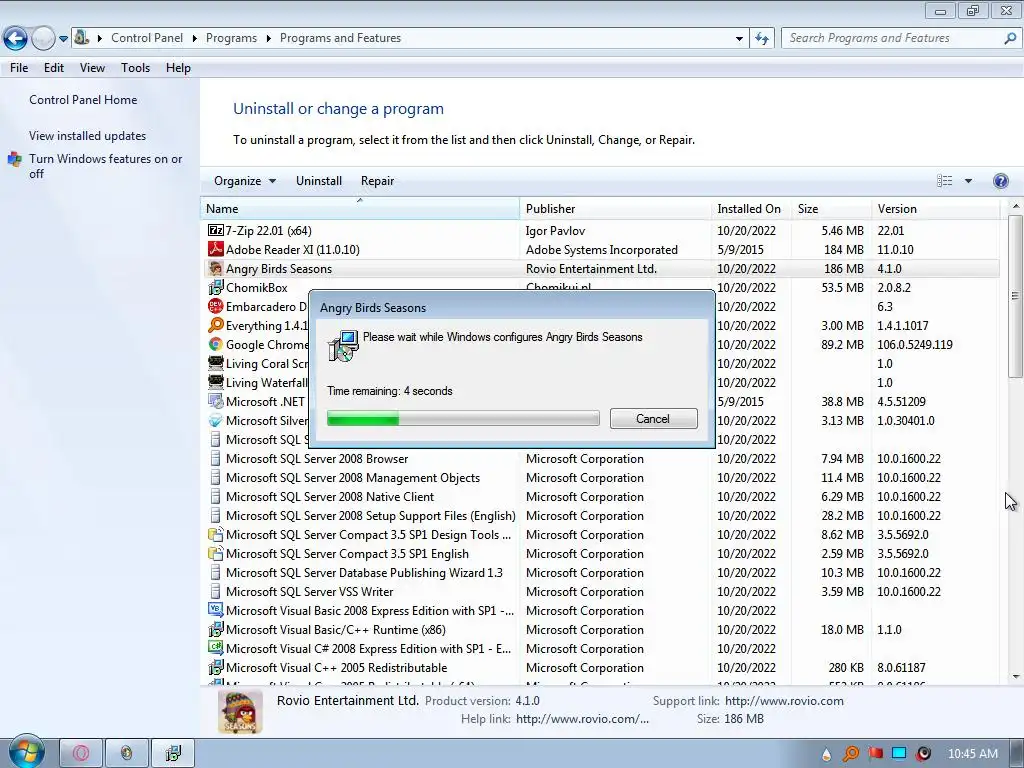Click the Visual Basic 2008 Express icon
The height and width of the screenshot is (768, 1024).
coord(216,610)
